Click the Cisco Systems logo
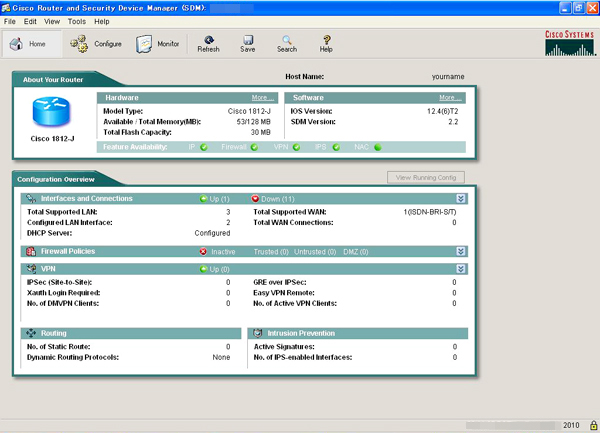The width and height of the screenshot is (600, 433). click(570, 43)
